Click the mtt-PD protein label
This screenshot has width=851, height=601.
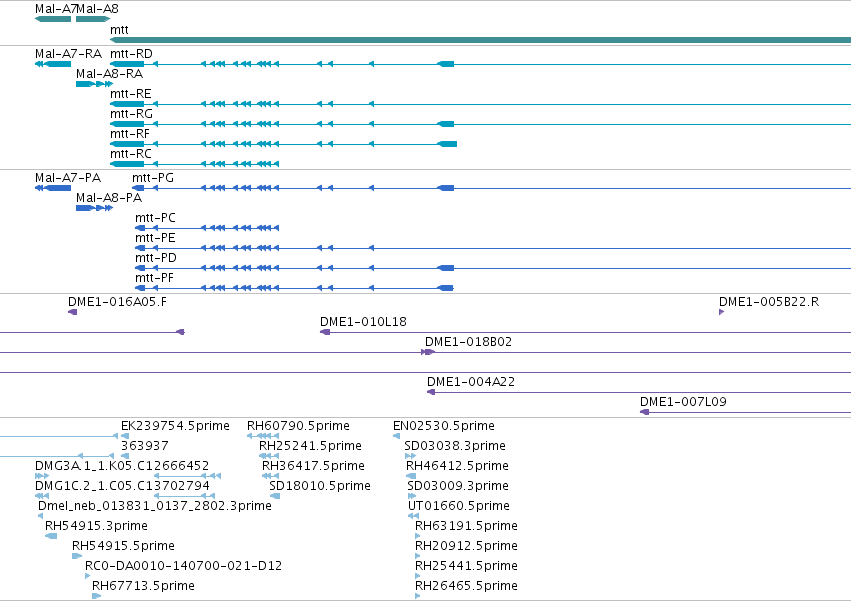coord(156,258)
